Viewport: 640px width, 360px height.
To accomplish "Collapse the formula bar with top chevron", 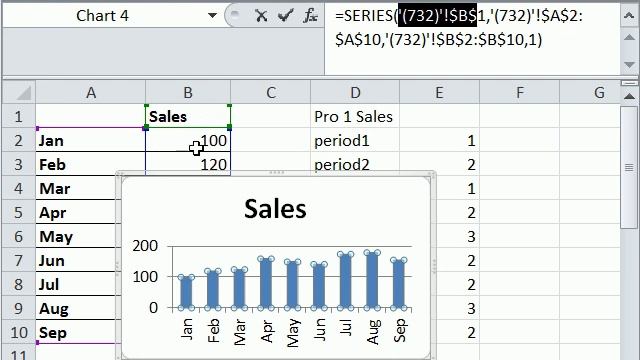I will pos(629,16).
